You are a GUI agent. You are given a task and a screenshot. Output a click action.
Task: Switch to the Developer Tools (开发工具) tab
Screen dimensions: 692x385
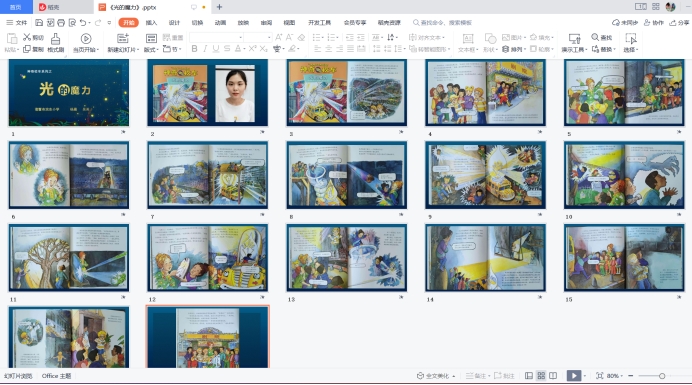(320, 23)
